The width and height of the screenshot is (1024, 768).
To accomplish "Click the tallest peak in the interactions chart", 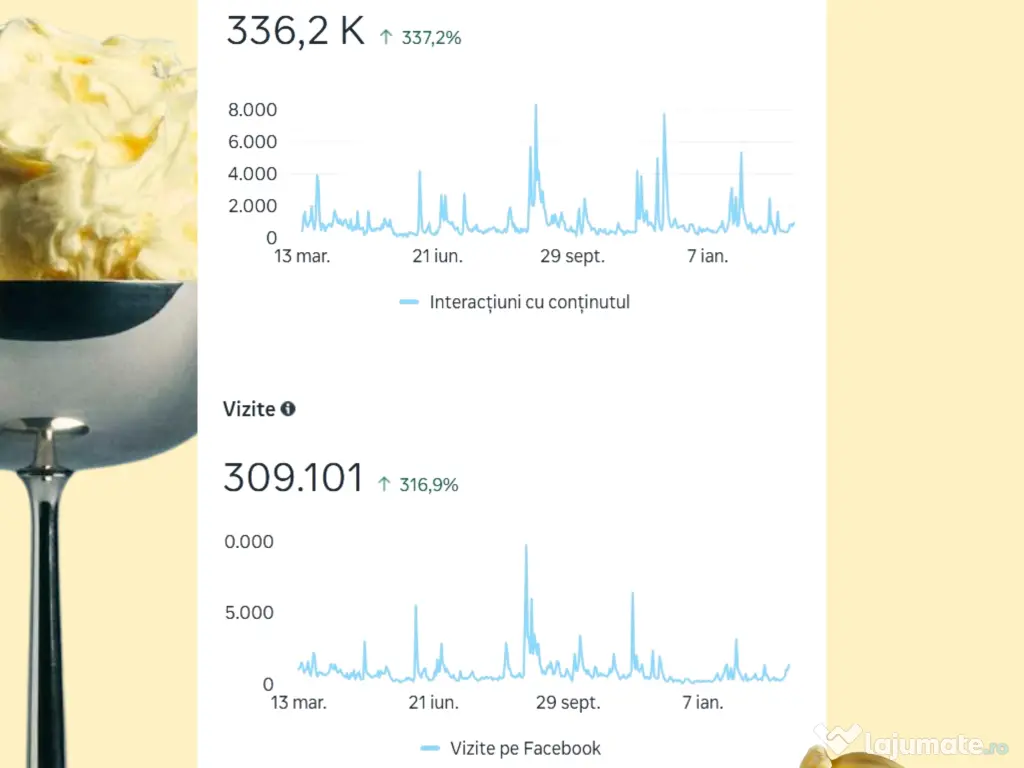I will click(536, 106).
